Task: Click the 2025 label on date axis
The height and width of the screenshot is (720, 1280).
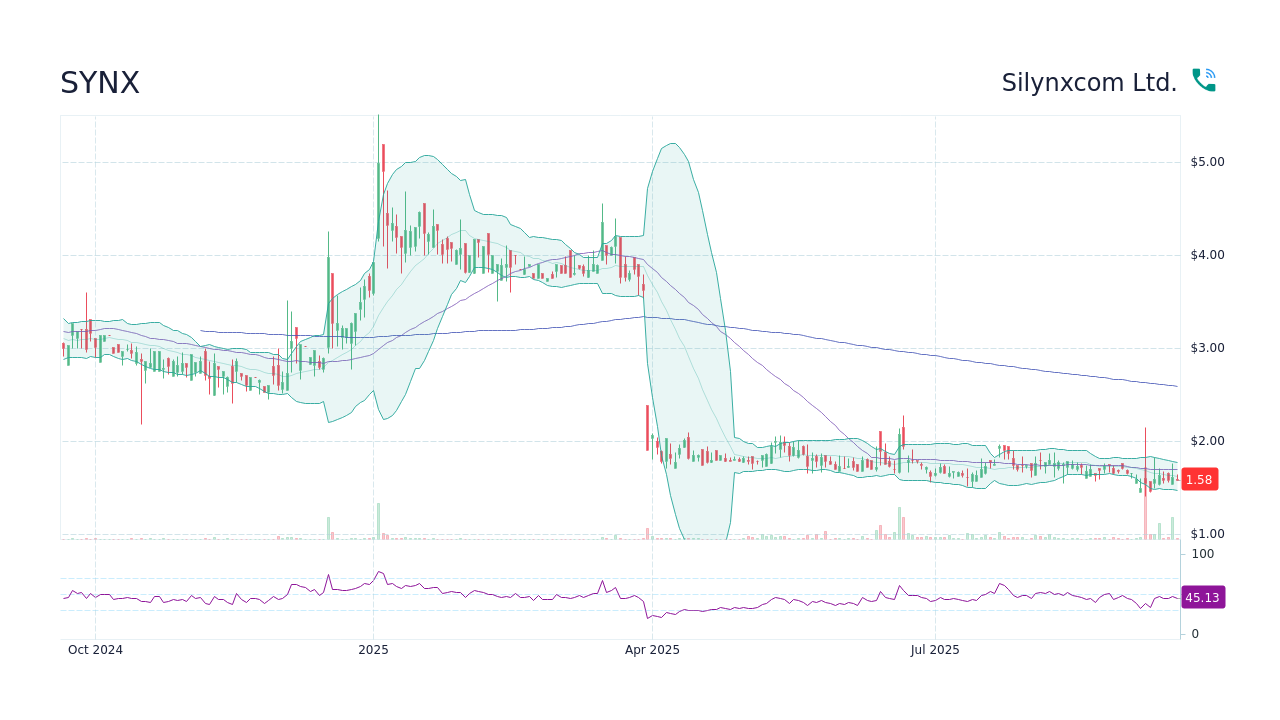Action: [373, 649]
